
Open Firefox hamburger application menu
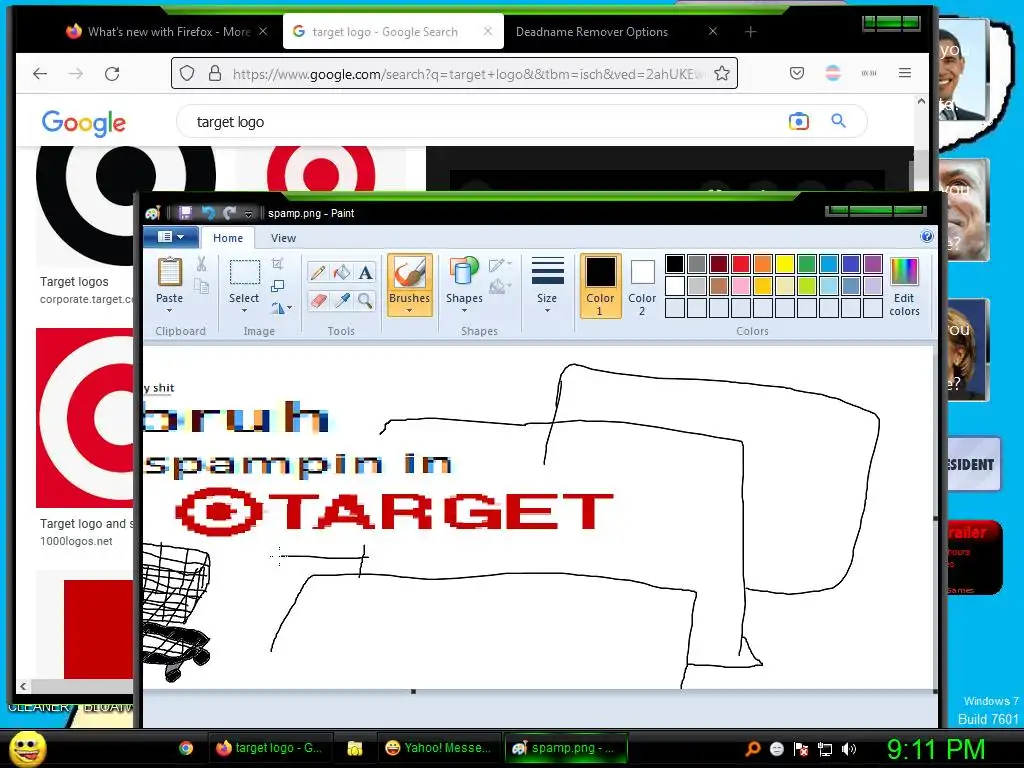click(x=904, y=73)
